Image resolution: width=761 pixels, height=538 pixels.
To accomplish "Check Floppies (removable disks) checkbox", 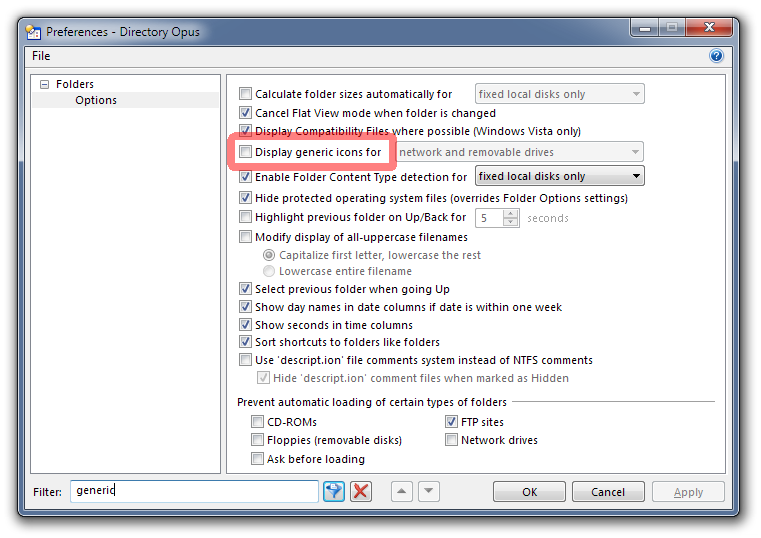I will click(x=257, y=440).
